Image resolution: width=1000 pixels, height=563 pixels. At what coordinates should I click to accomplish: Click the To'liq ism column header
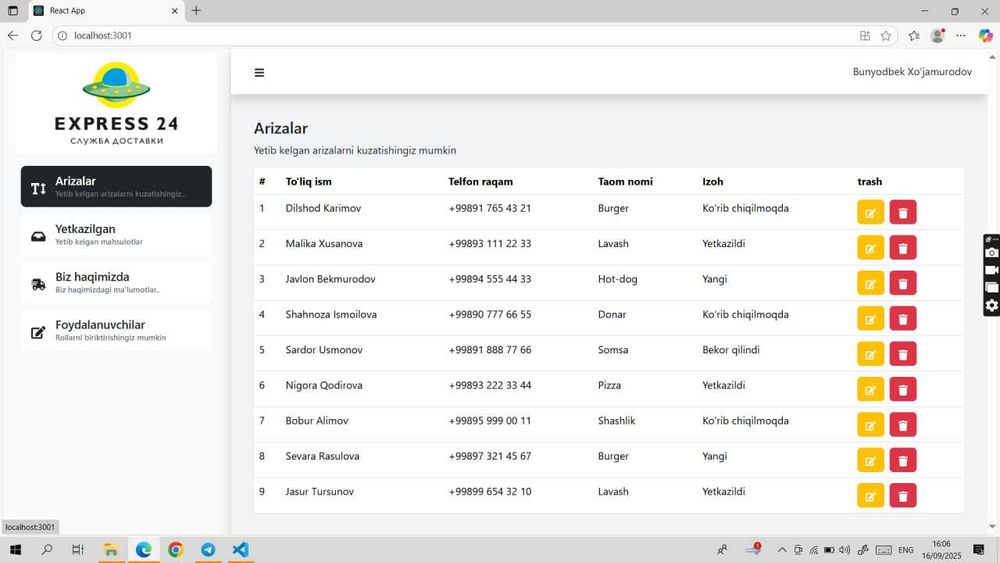tap(308, 182)
